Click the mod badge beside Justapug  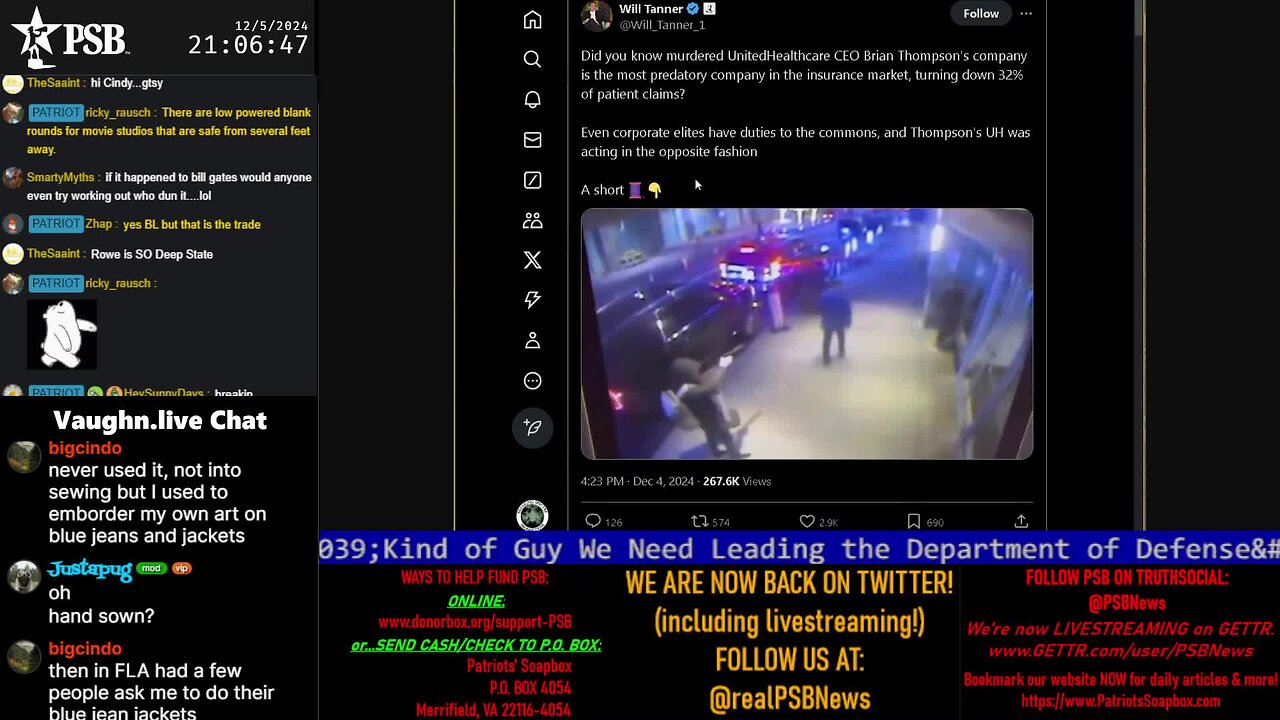click(151, 568)
